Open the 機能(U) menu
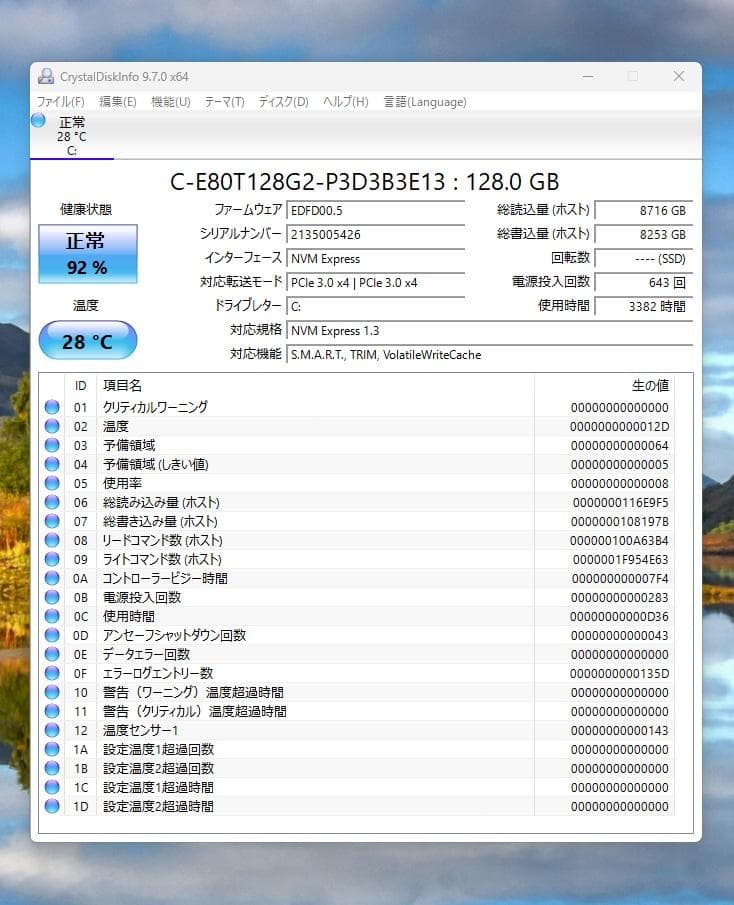The width and height of the screenshot is (734, 905). click(171, 102)
